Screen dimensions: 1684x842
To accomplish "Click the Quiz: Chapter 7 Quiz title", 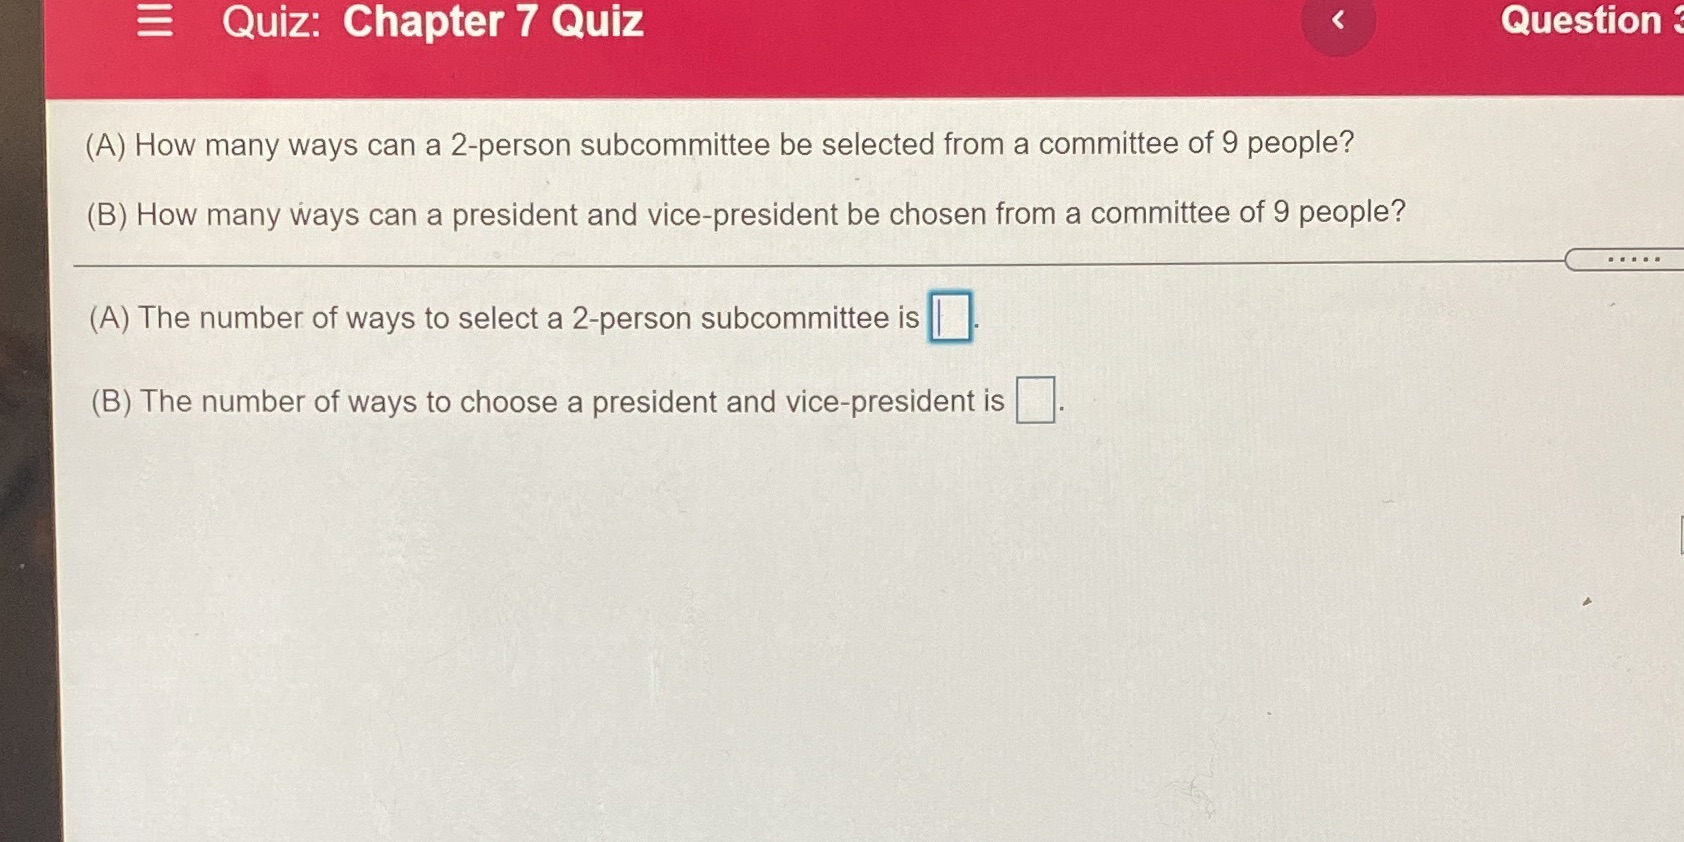I will [x=430, y=22].
